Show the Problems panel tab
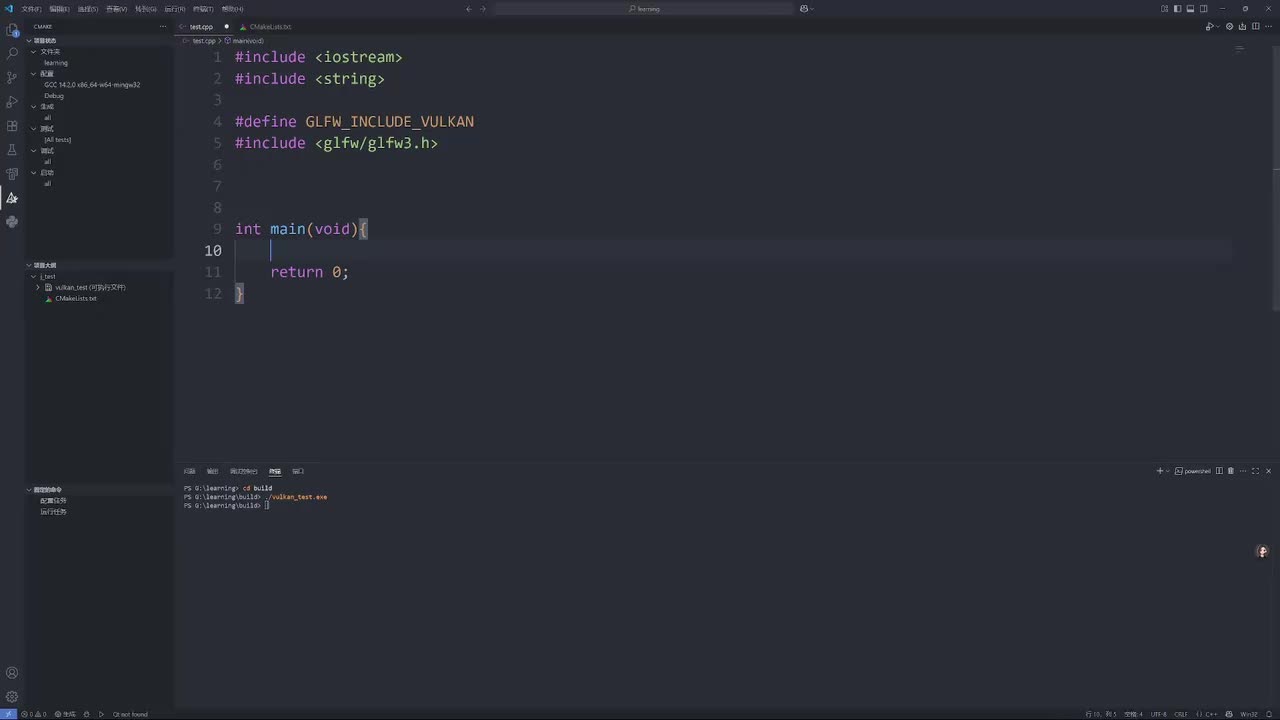Screen dimensions: 1280x720 (189, 471)
